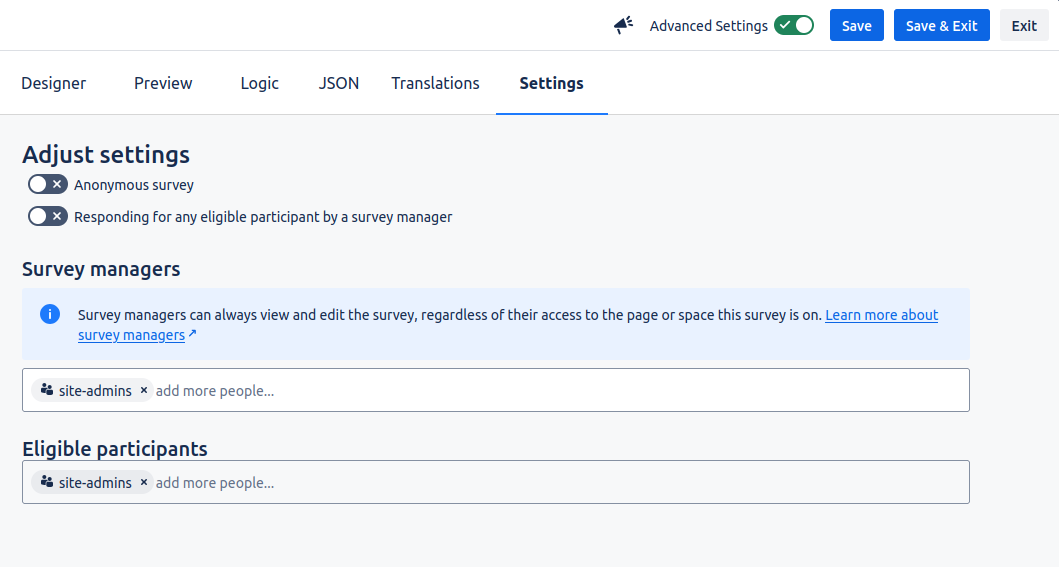Click the Settings tab
The width and height of the screenshot is (1059, 567).
551,83
